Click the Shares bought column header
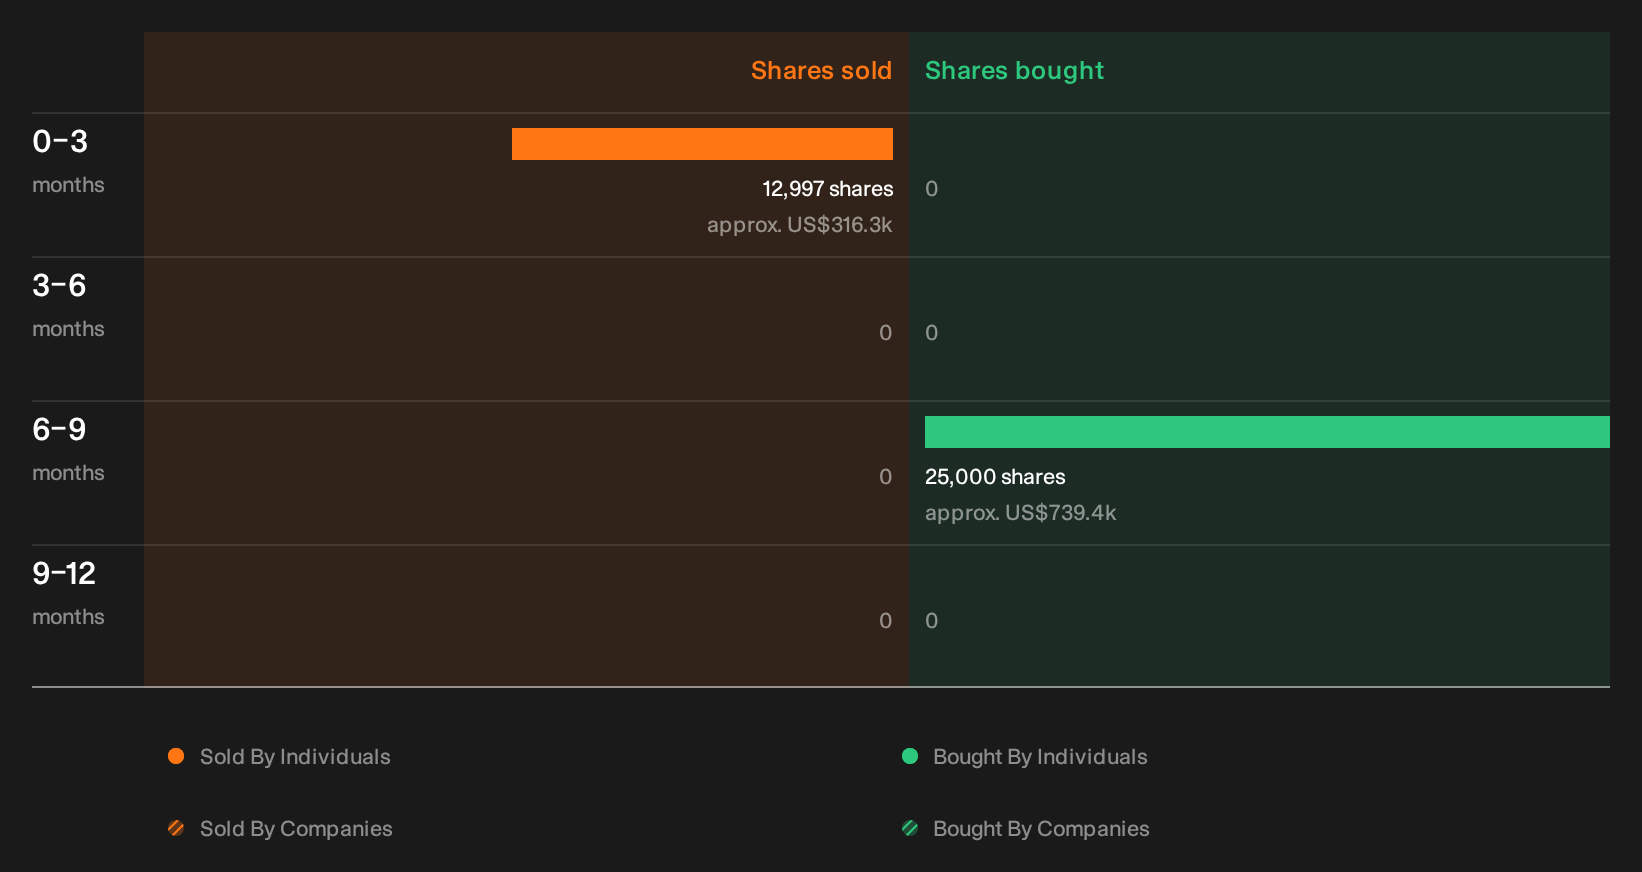Image resolution: width=1642 pixels, height=872 pixels. click(1014, 71)
